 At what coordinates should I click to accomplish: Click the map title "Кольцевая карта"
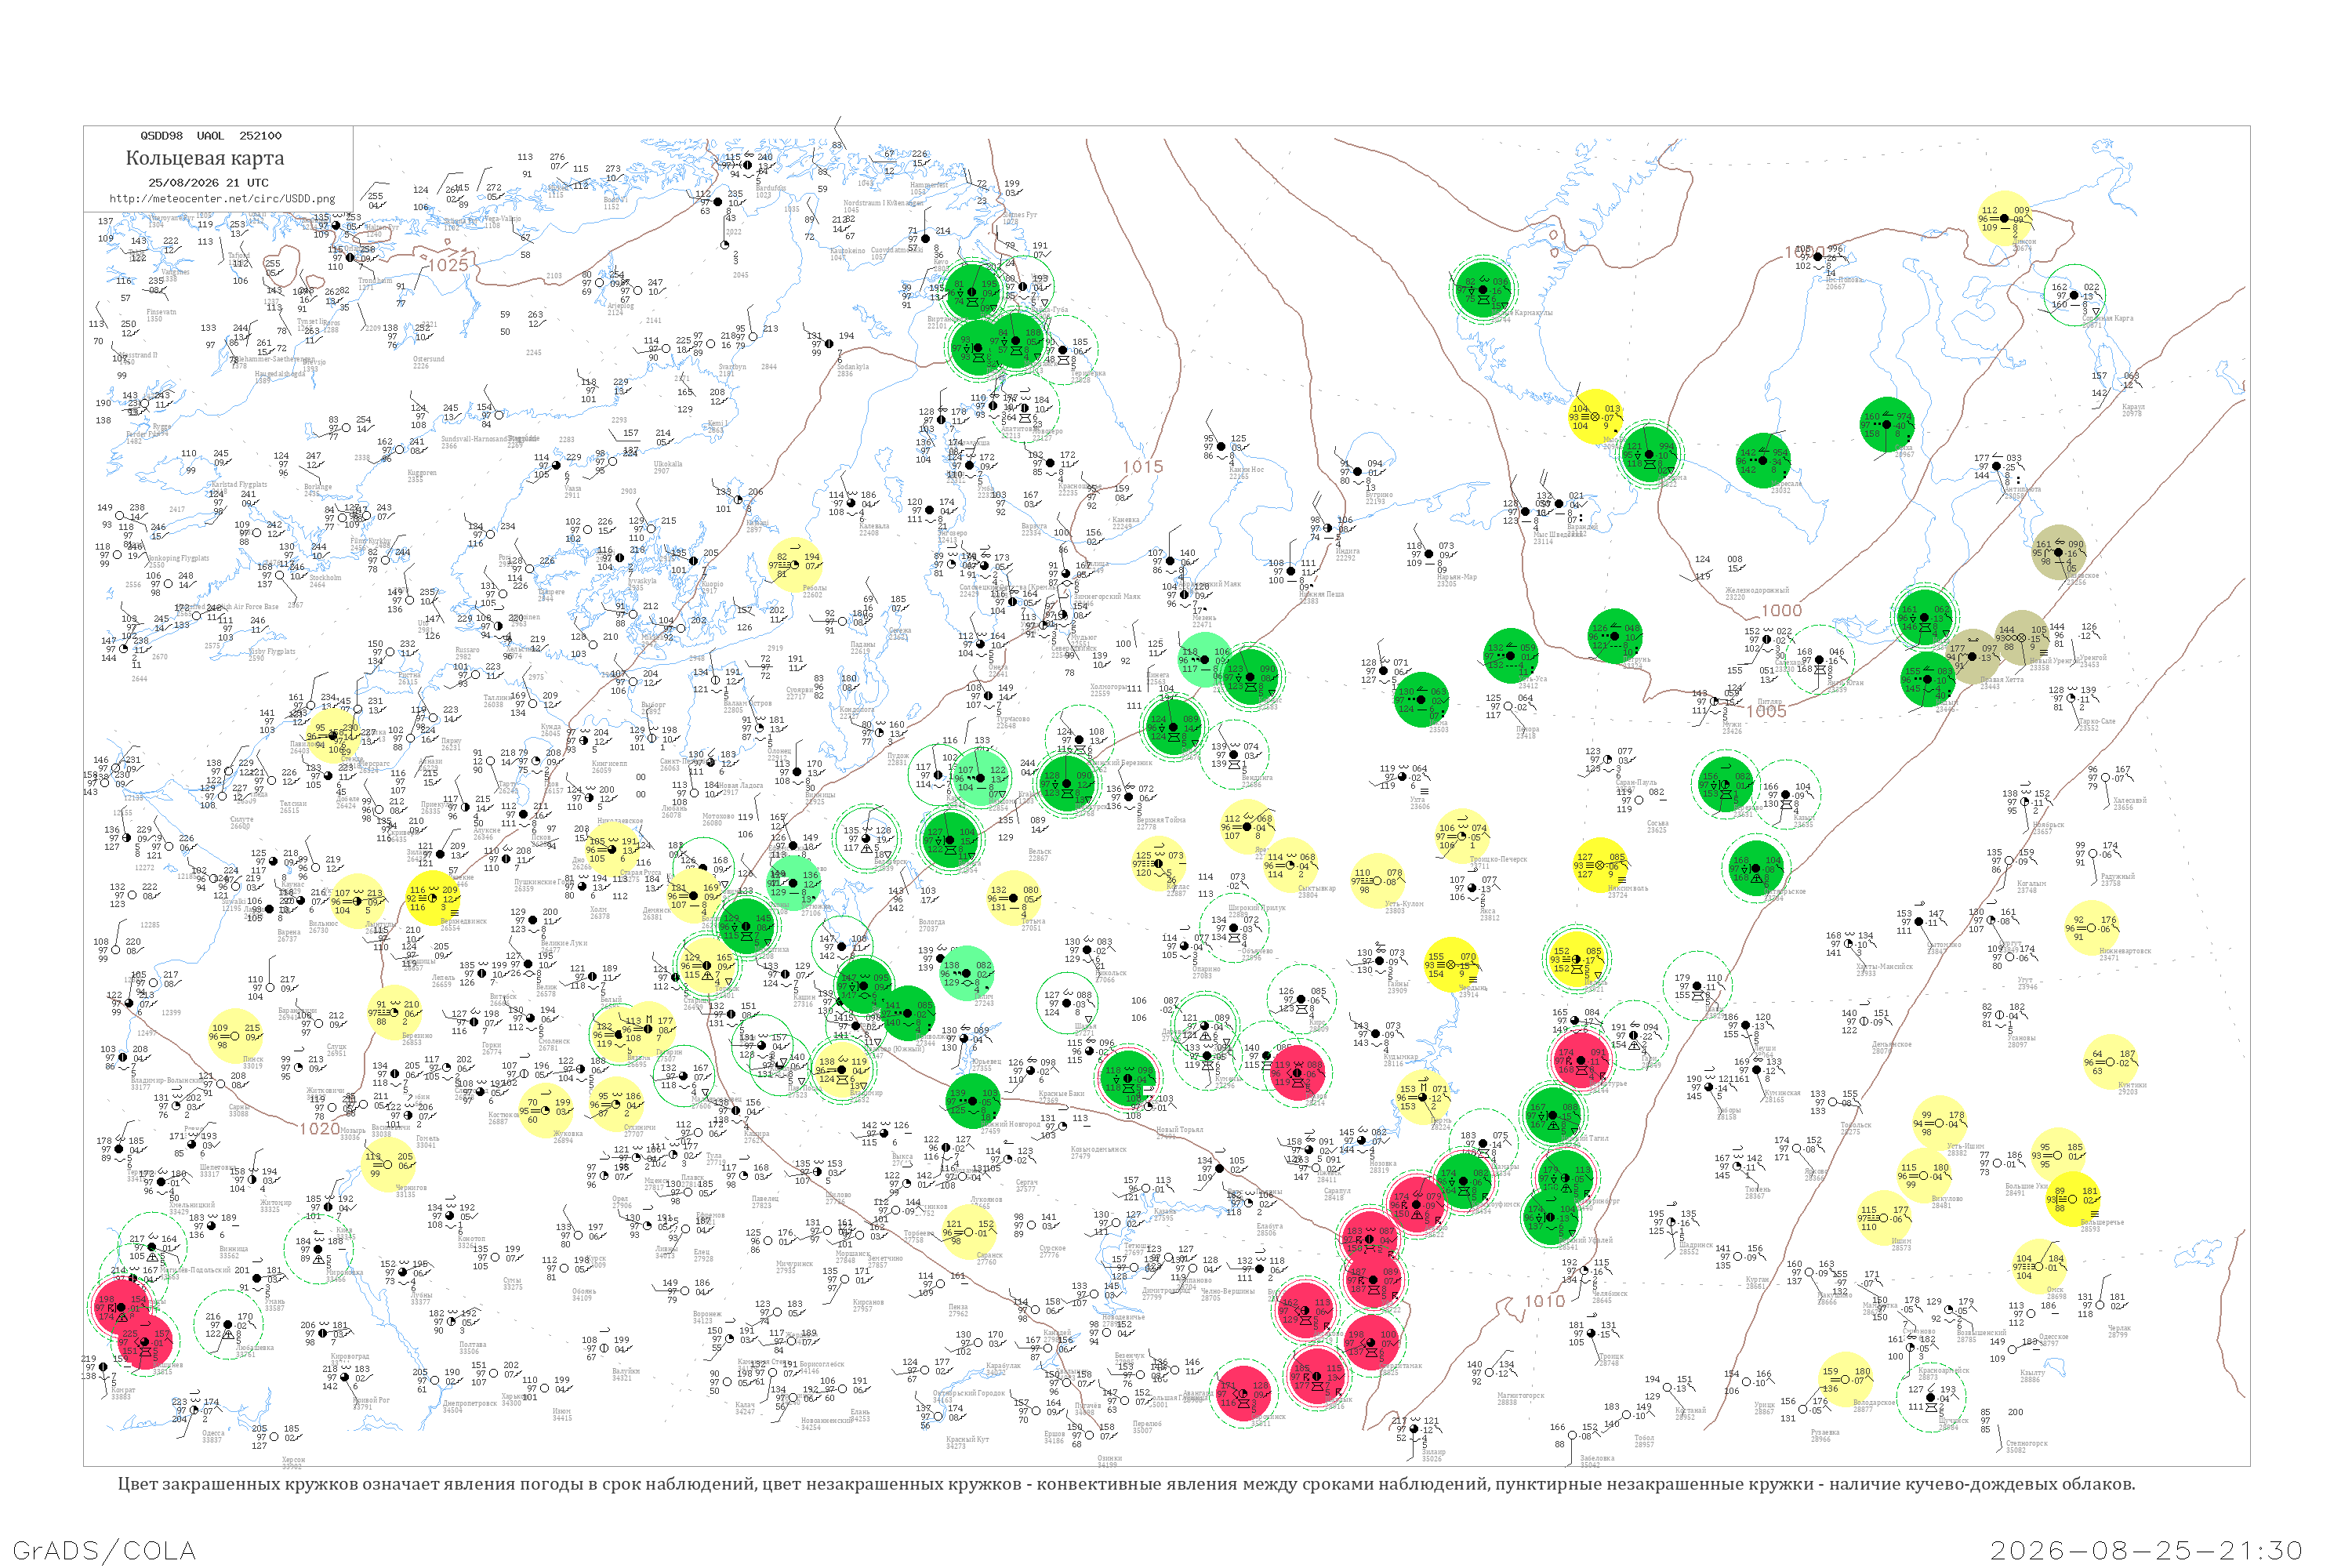tap(205, 158)
